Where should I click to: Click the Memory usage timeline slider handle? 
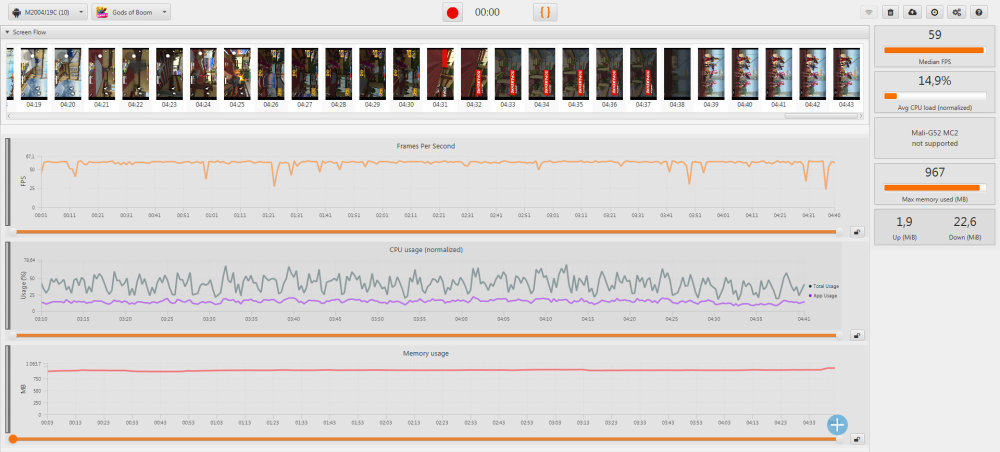12,438
